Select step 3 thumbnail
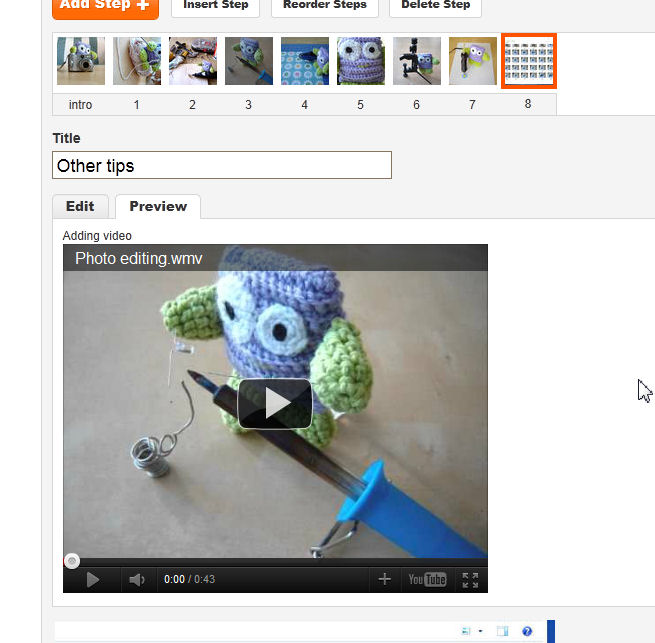Screen dimensions: 655x643 [x=249, y=61]
